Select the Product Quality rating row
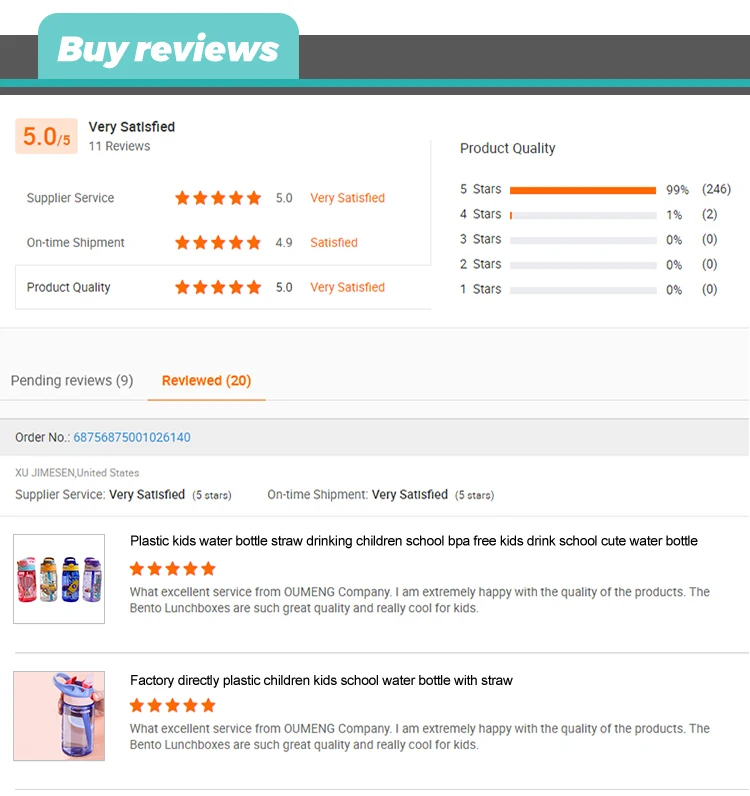 coord(223,287)
